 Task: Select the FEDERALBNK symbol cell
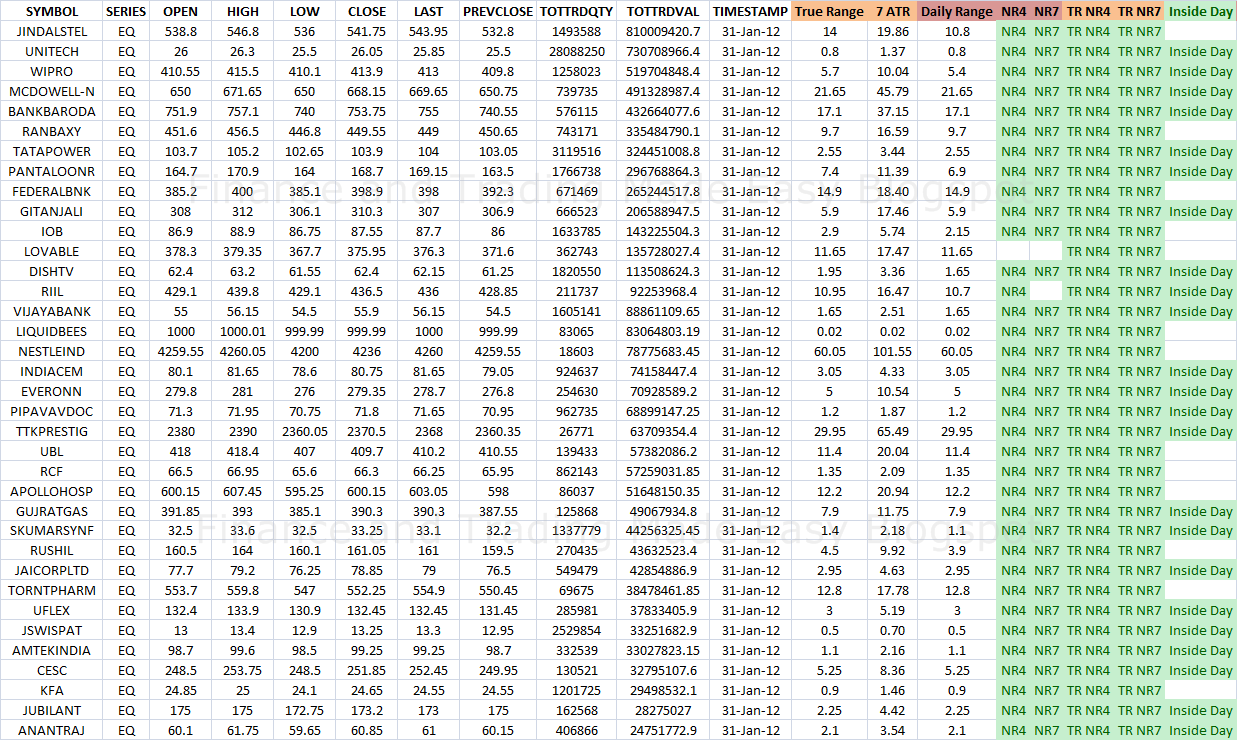[52, 192]
